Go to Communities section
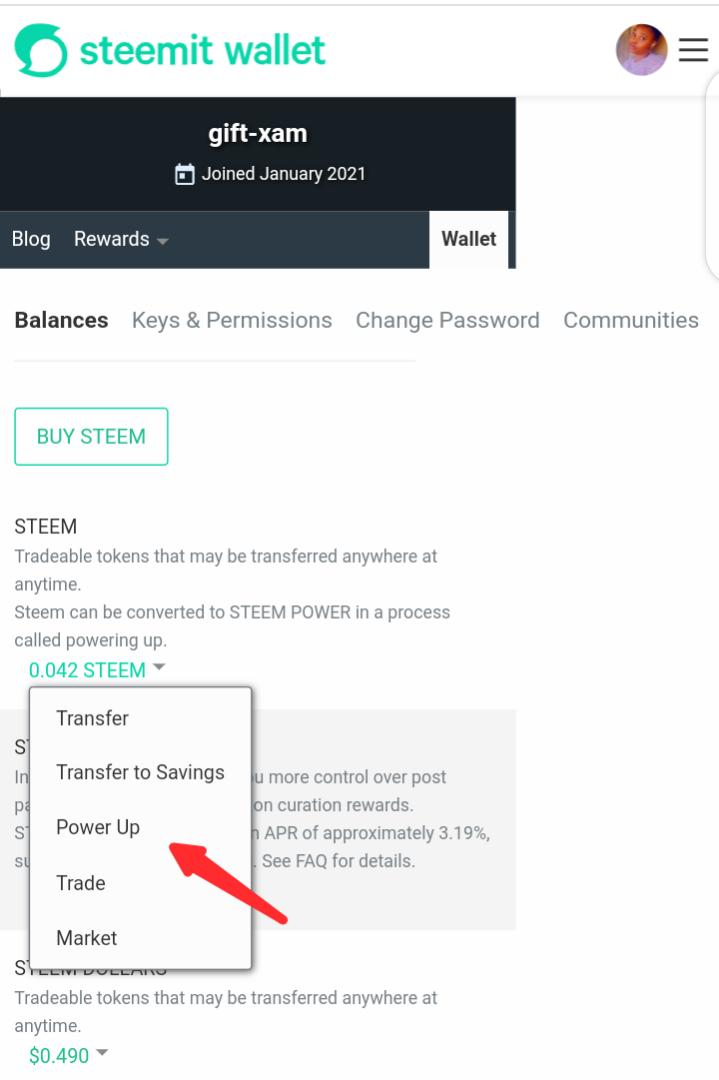The image size is (719, 1080). 630,320
